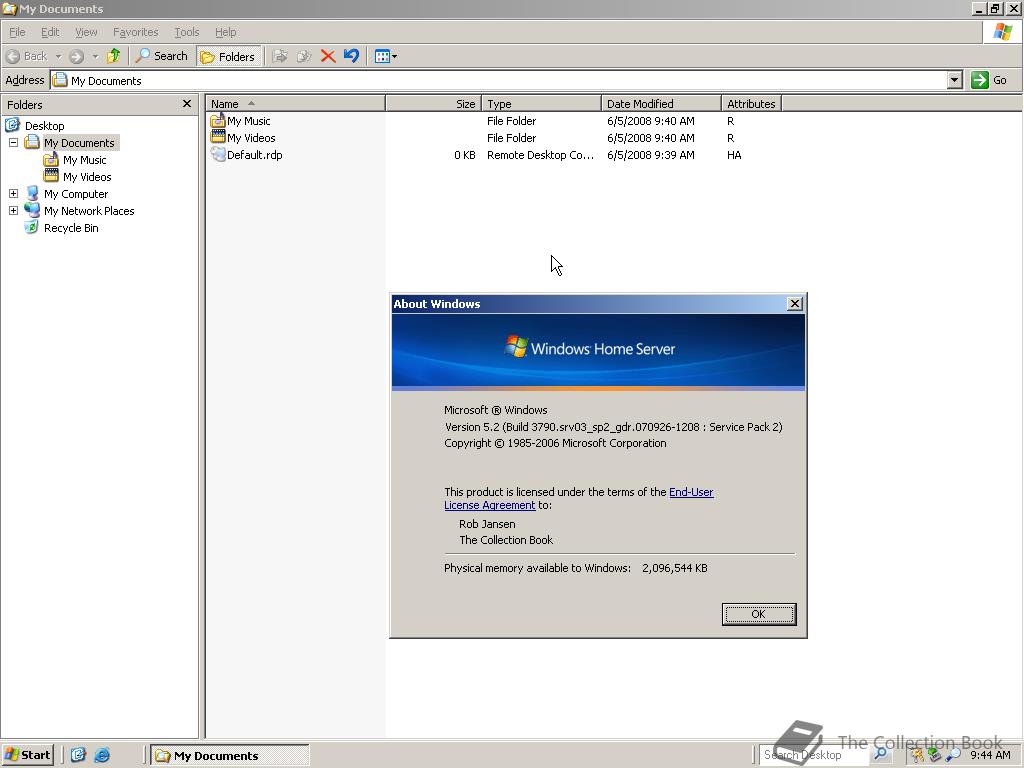Sort by Date Modified column header
This screenshot has width=1024, height=768.
pyautogui.click(x=662, y=104)
